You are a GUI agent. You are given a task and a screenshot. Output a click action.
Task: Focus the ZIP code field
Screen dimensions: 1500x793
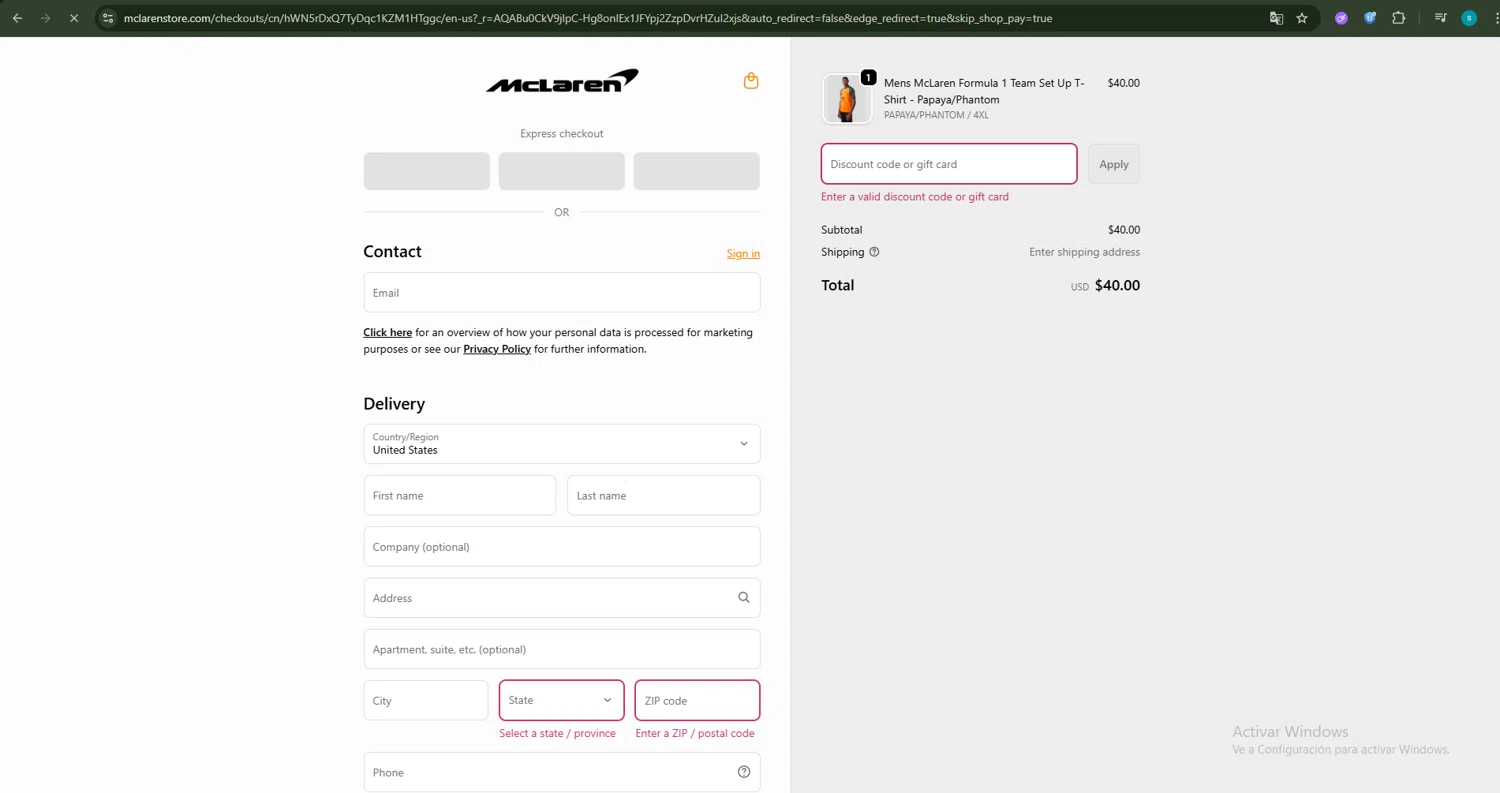(x=697, y=700)
